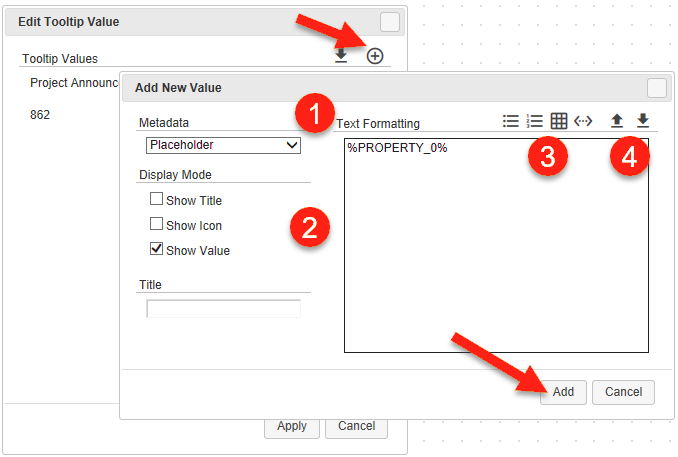Click Apply in Edit Tooltip Value dialog
This screenshot has width=678, height=457.
click(292, 426)
